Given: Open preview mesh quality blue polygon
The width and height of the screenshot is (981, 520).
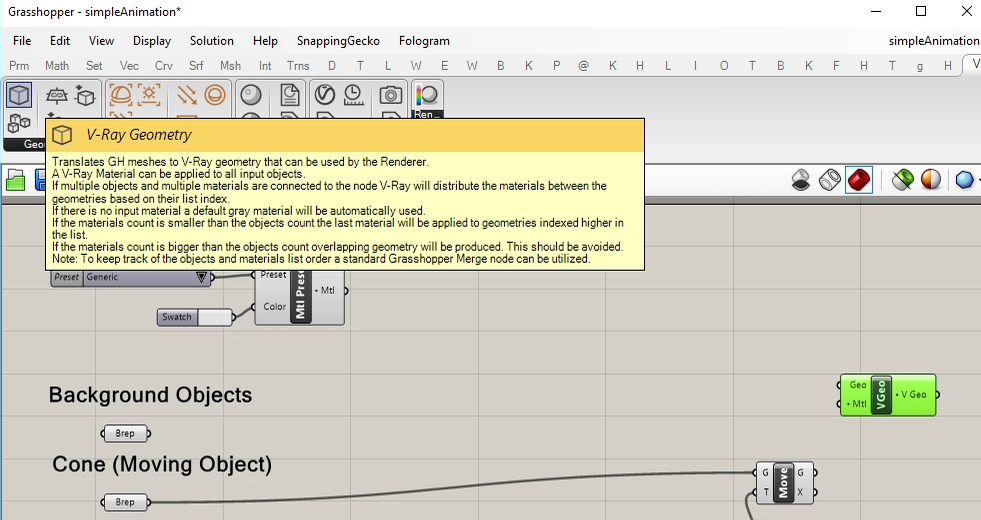Looking at the screenshot, I should tap(965, 180).
